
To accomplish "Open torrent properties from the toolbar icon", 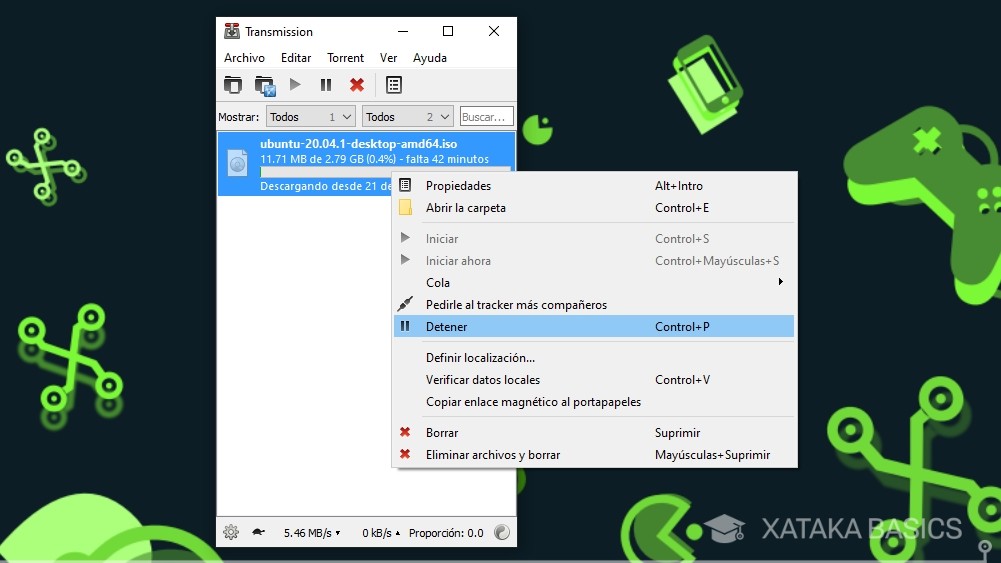I will [x=394, y=85].
